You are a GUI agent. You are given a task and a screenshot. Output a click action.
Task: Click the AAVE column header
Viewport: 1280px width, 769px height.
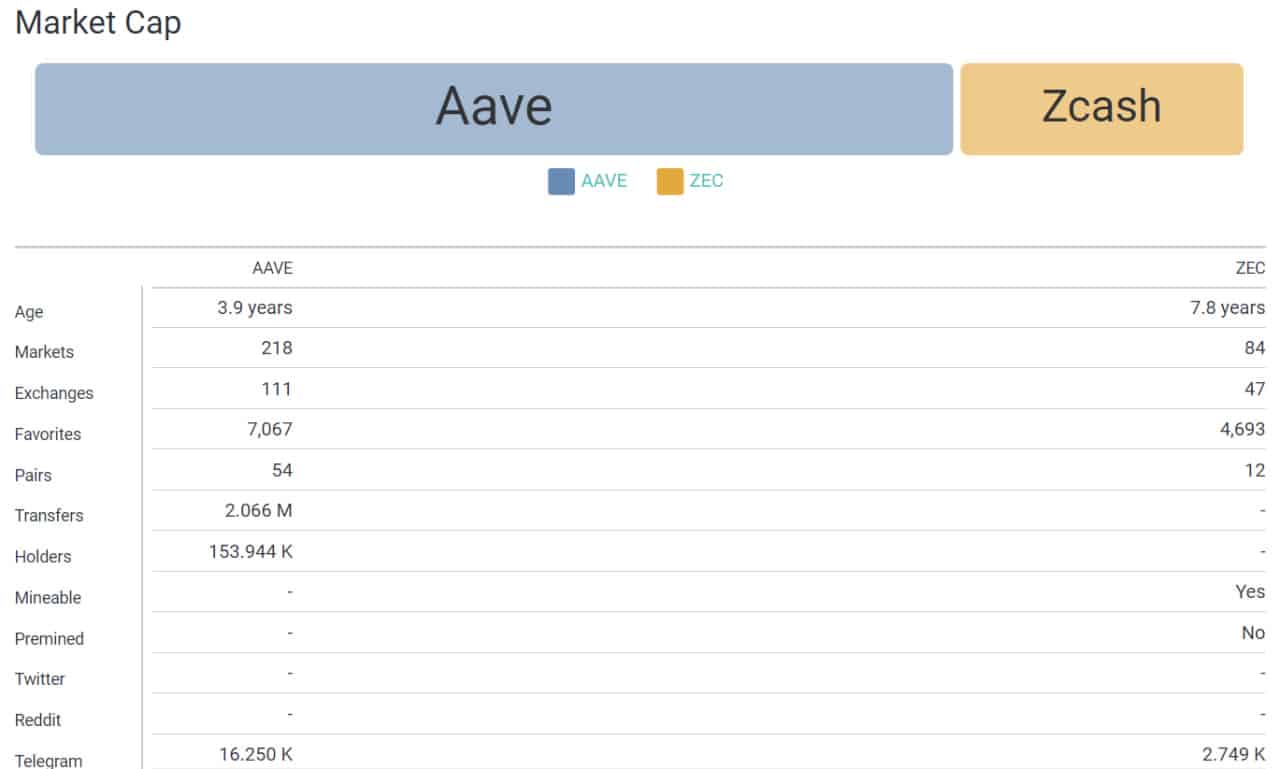pyautogui.click(x=272, y=268)
